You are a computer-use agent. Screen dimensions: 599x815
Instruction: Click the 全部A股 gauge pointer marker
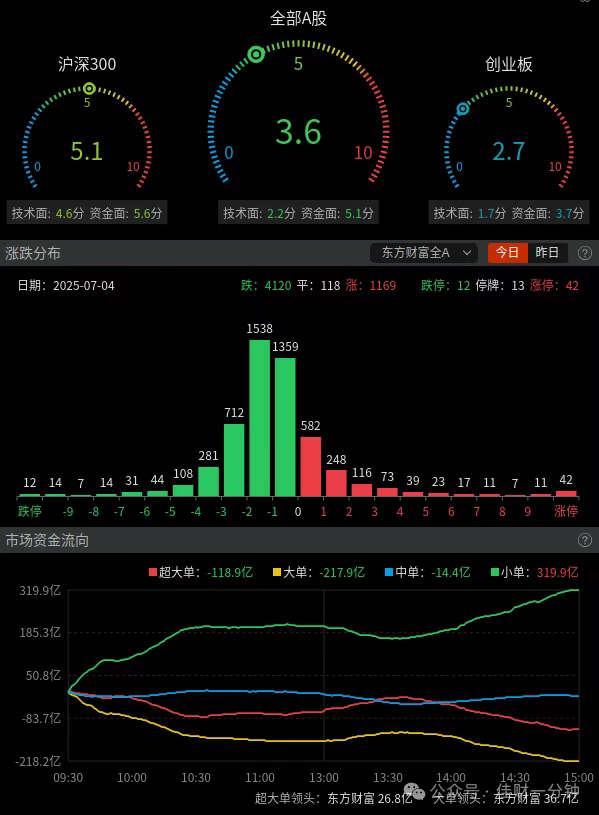256,54
